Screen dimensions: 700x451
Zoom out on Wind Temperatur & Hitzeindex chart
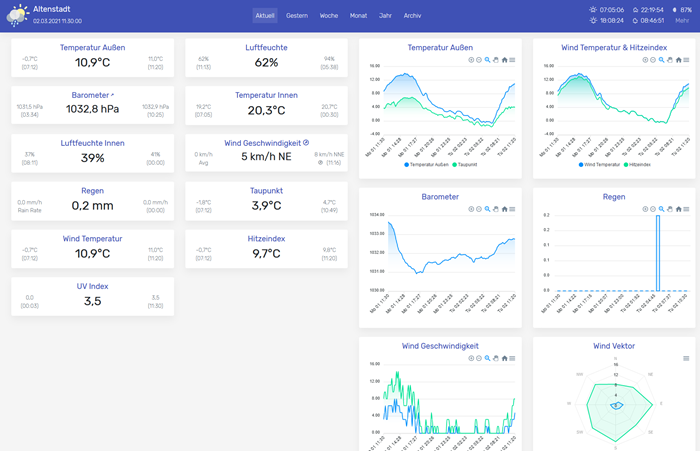click(653, 60)
